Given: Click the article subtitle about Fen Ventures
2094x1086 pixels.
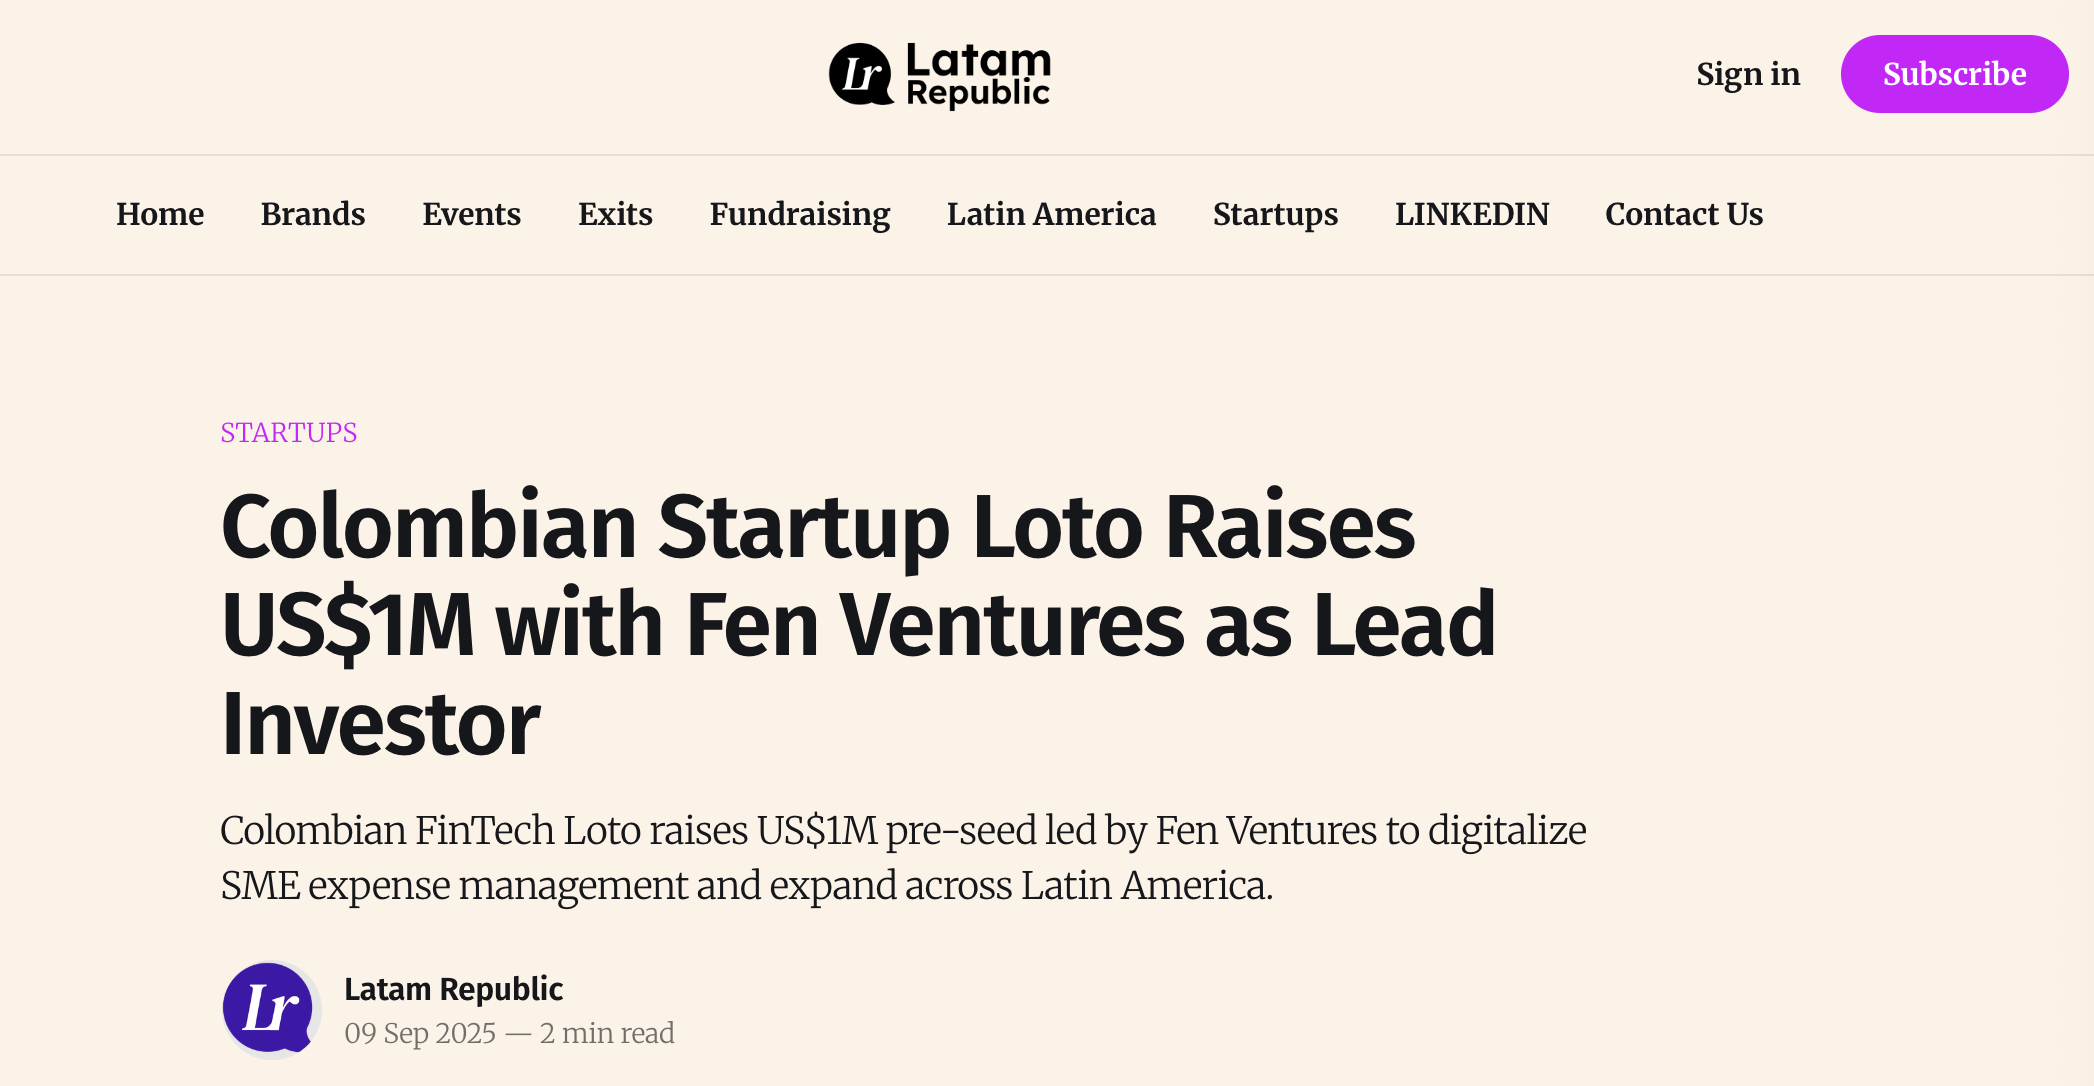Looking at the screenshot, I should pos(902,857).
